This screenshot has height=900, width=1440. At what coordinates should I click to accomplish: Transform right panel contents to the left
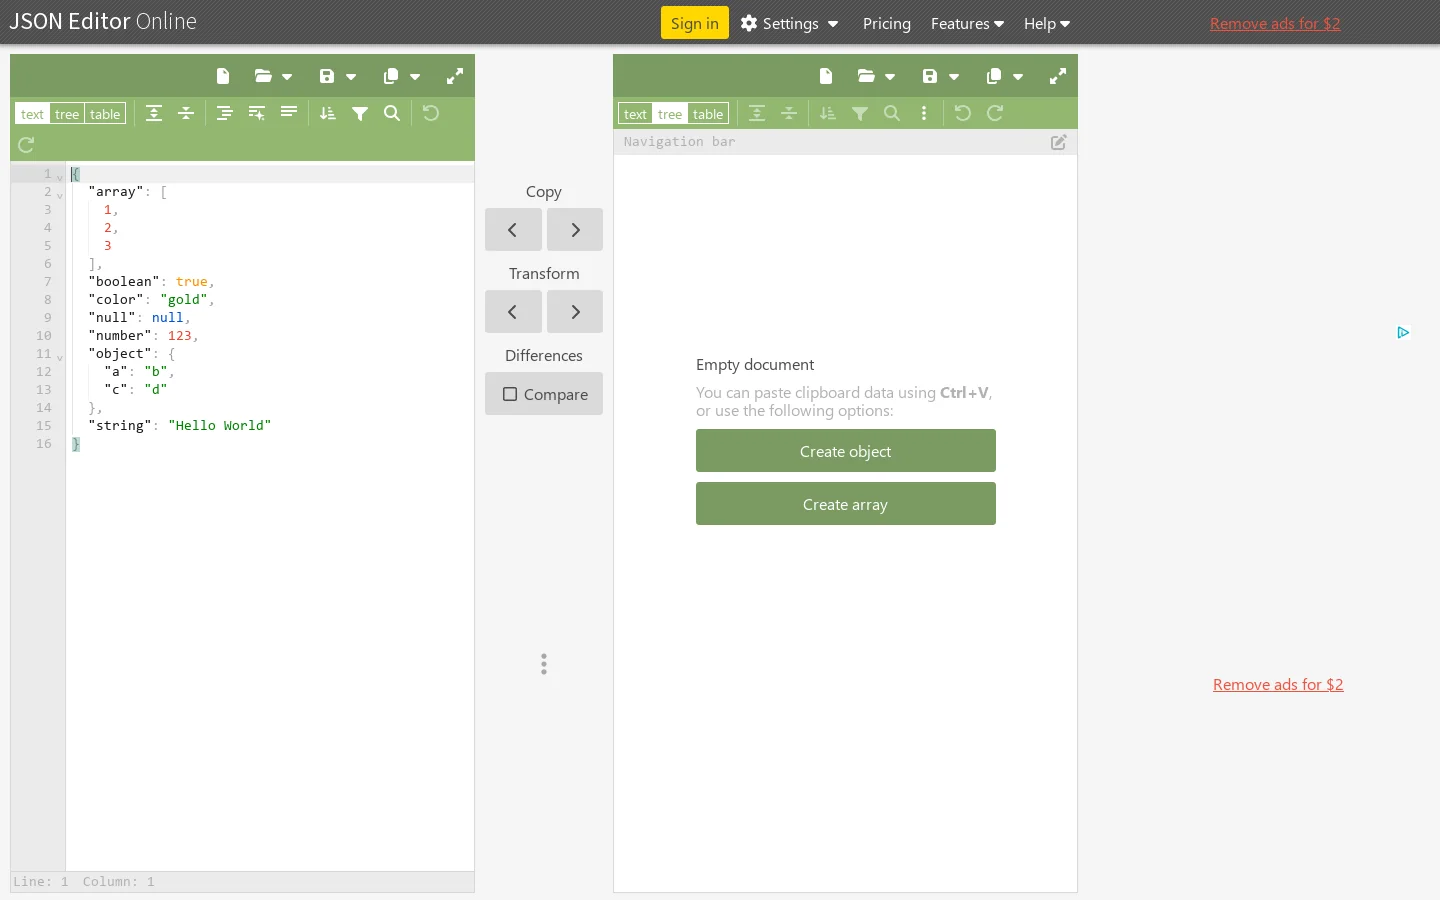[513, 312]
